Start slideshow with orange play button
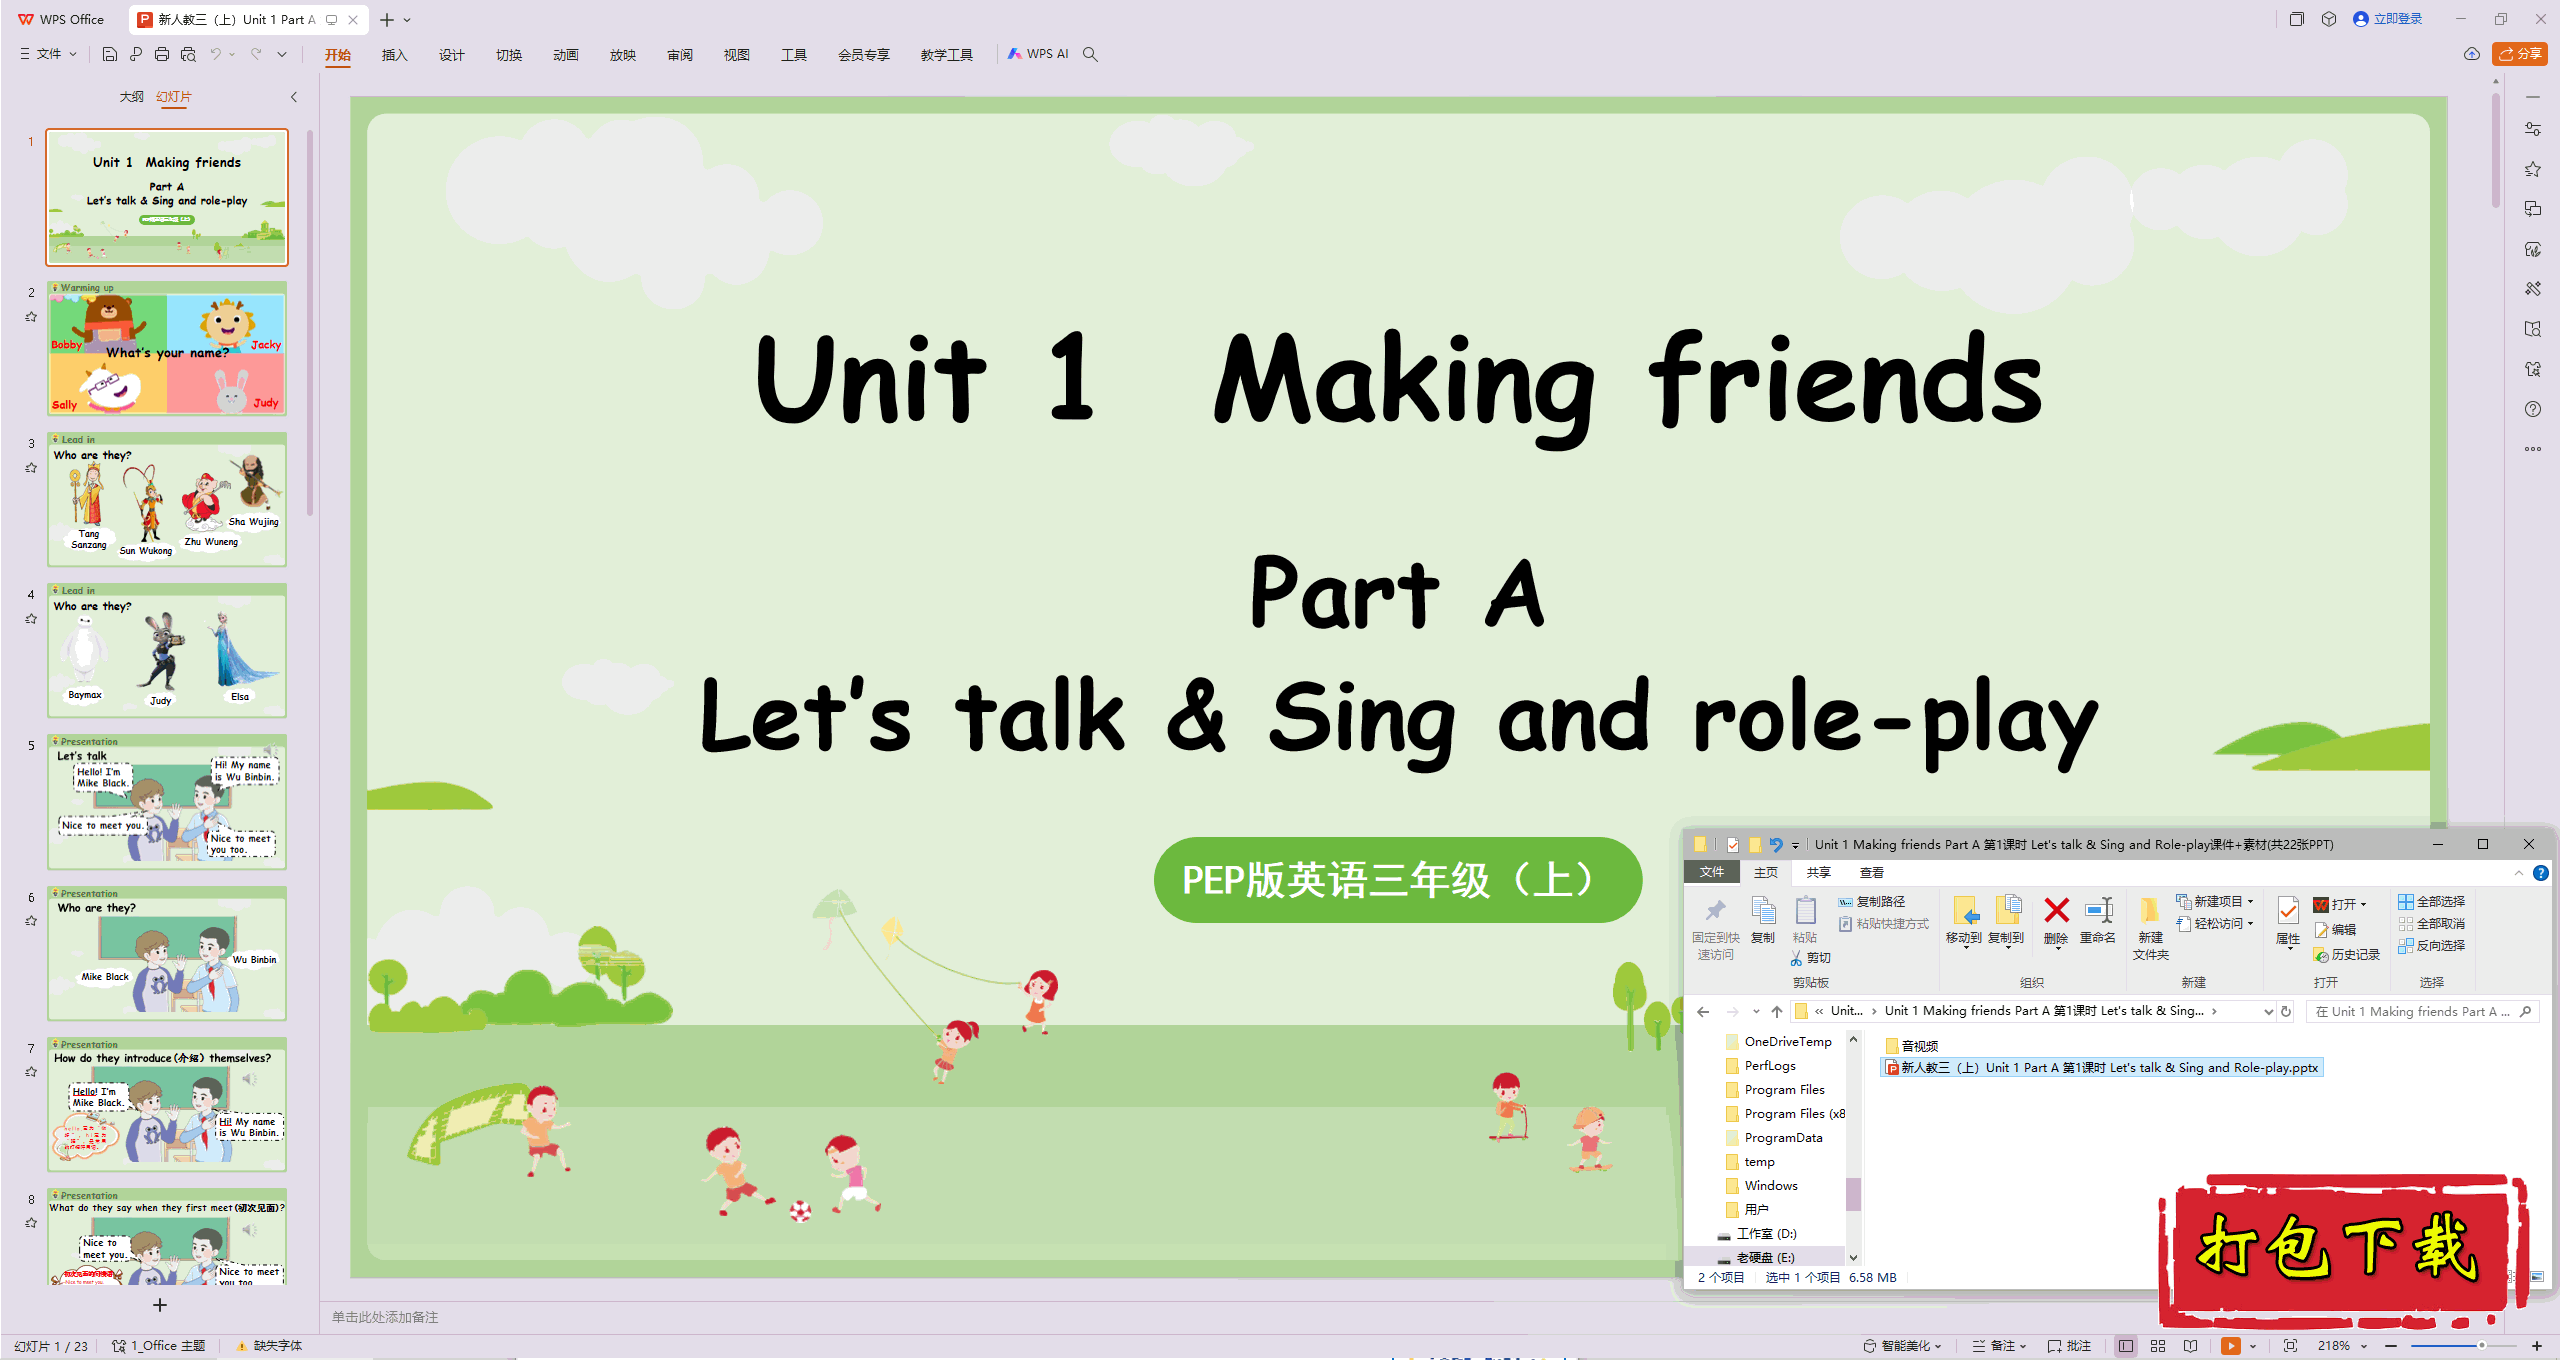The width and height of the screenshot is (2560, 1360). click(2230, 1346)
